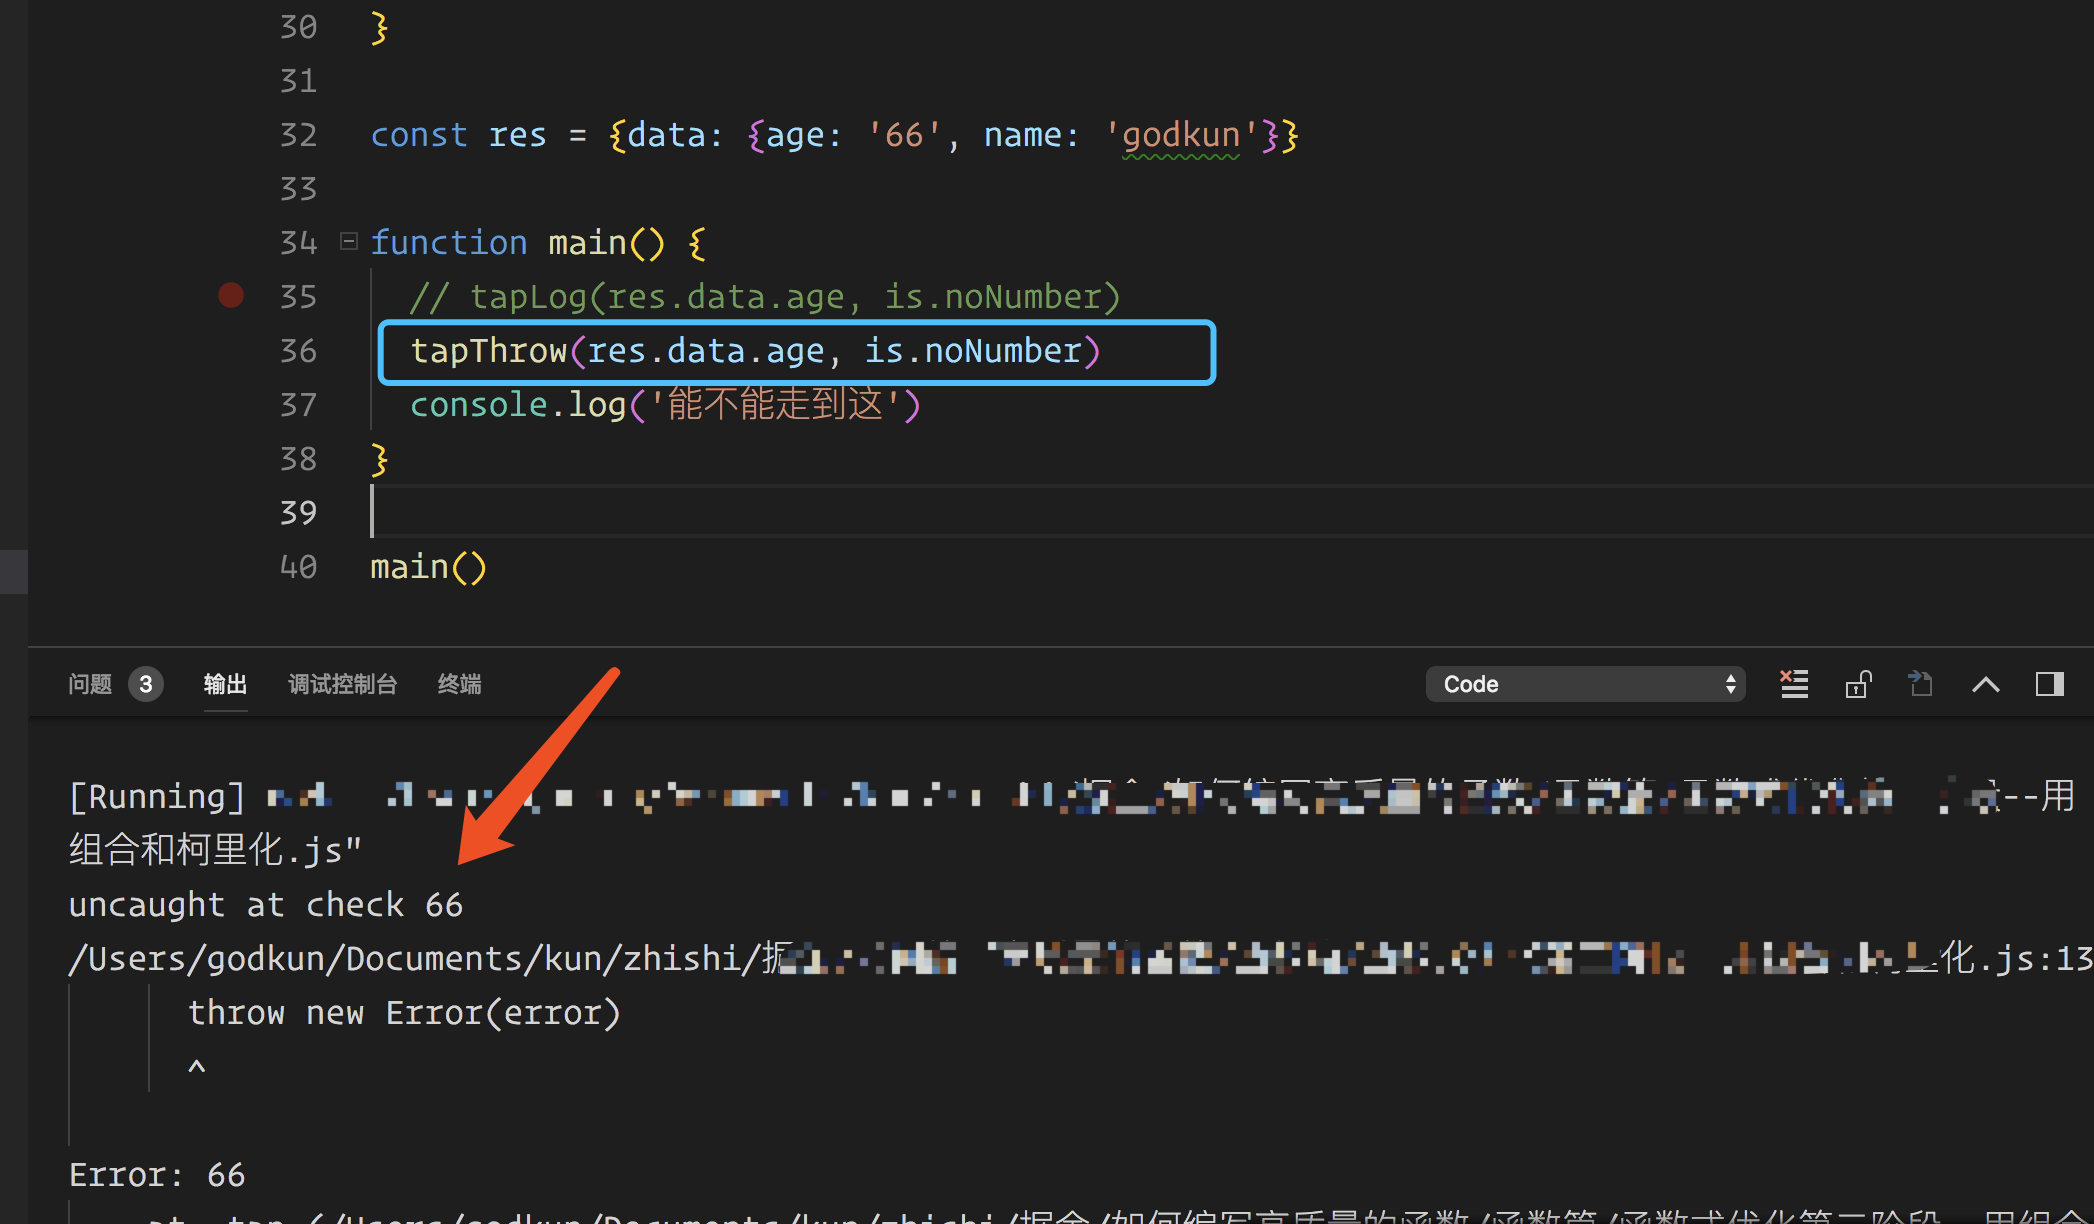Click the chevron next to problems count 3
This screenshot has width=2094, height=1224.
(x=1985, y=682)
